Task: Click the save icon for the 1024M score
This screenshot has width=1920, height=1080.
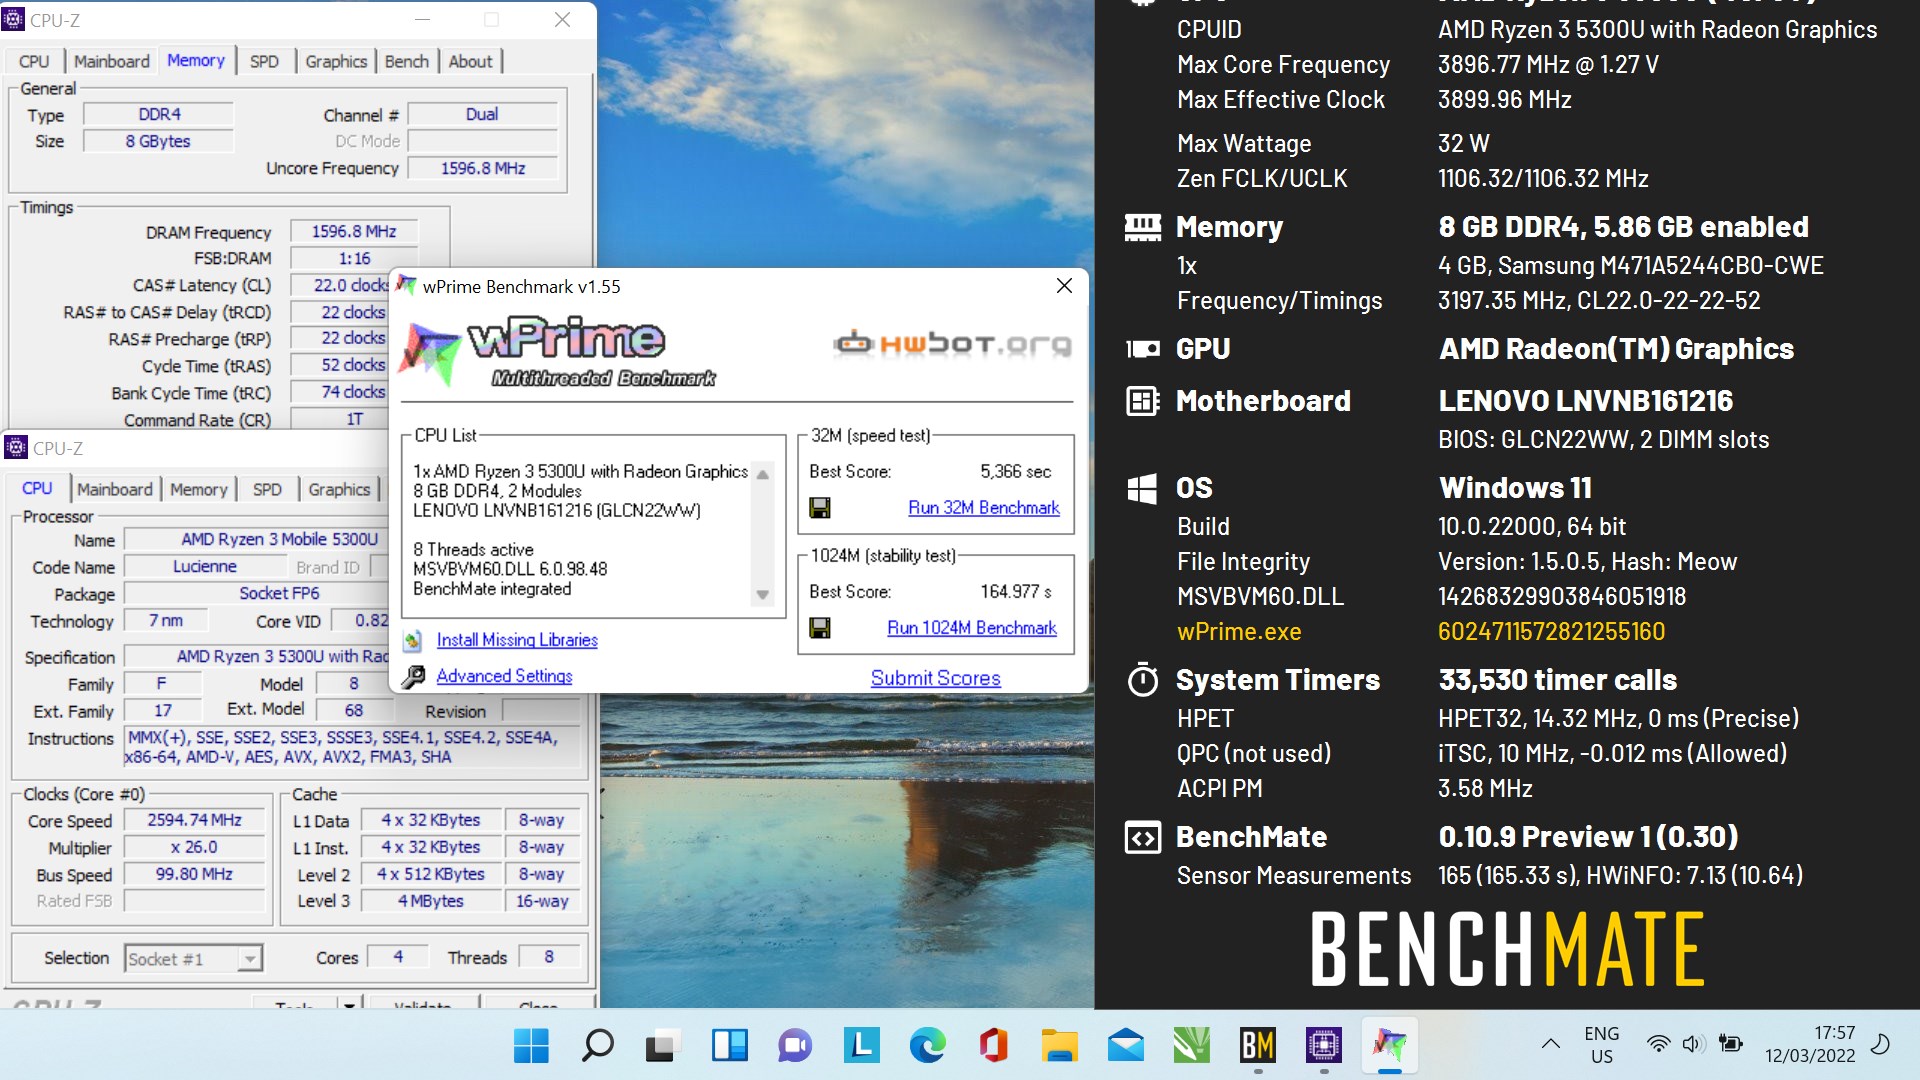Action: click(820, 628)
